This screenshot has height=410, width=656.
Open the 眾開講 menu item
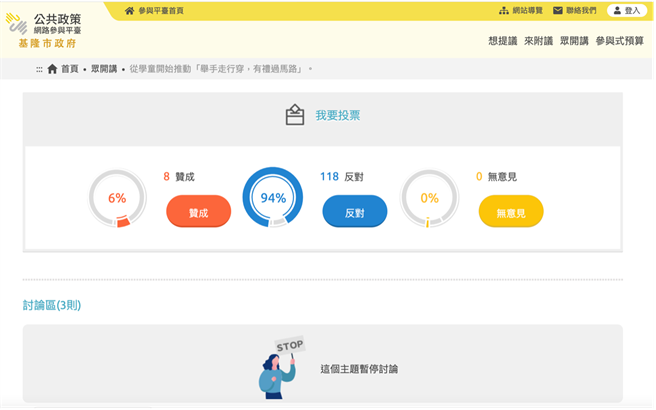click(574, 41)
